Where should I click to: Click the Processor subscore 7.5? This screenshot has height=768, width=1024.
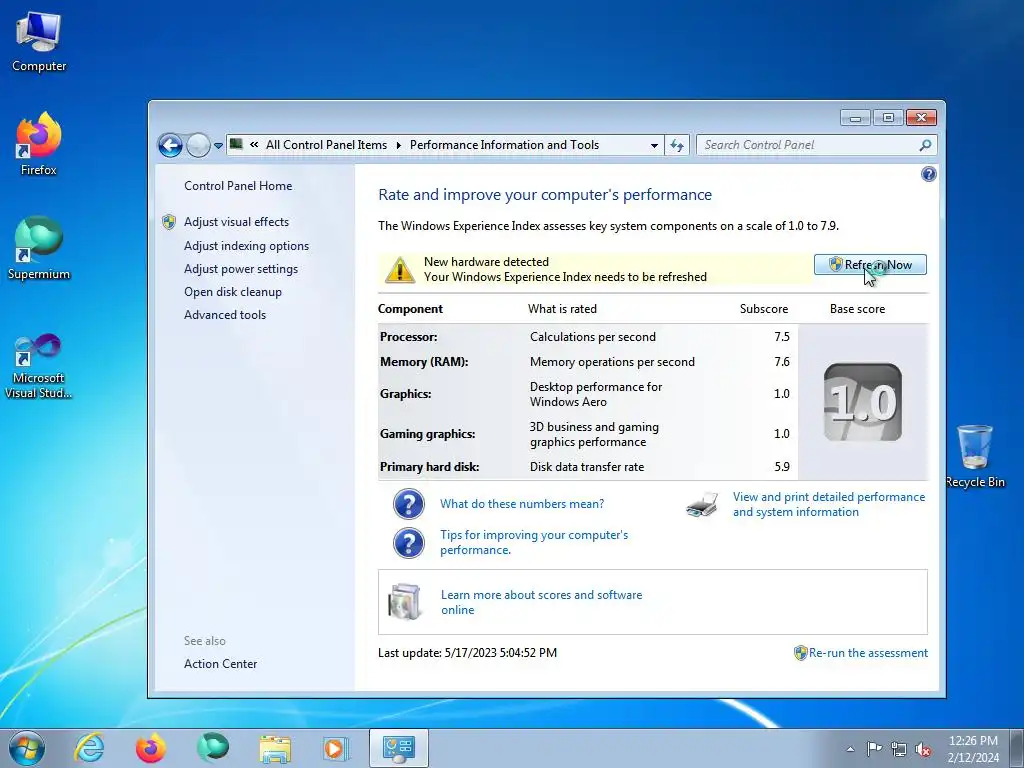point(782,336)
